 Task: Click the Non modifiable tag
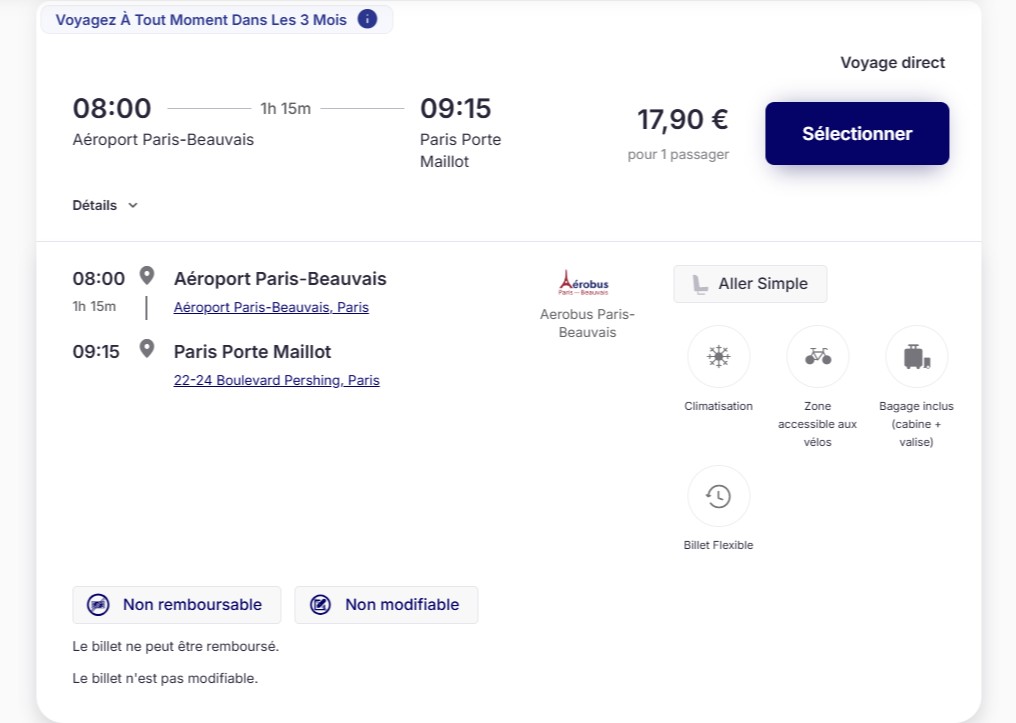click(x=386, y=605)
